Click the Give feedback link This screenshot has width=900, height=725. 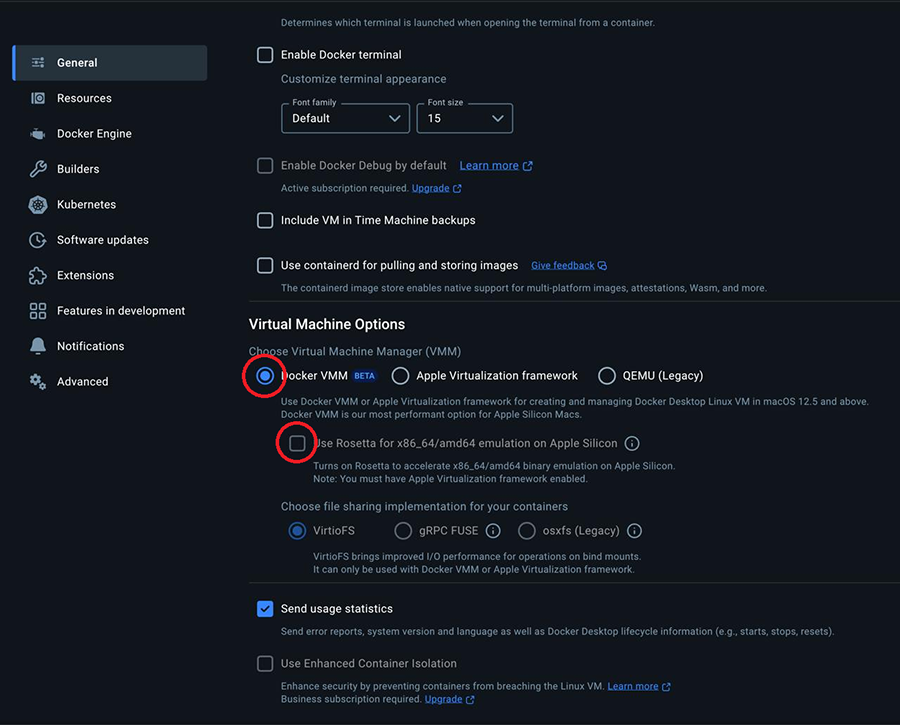click(563, 266)
